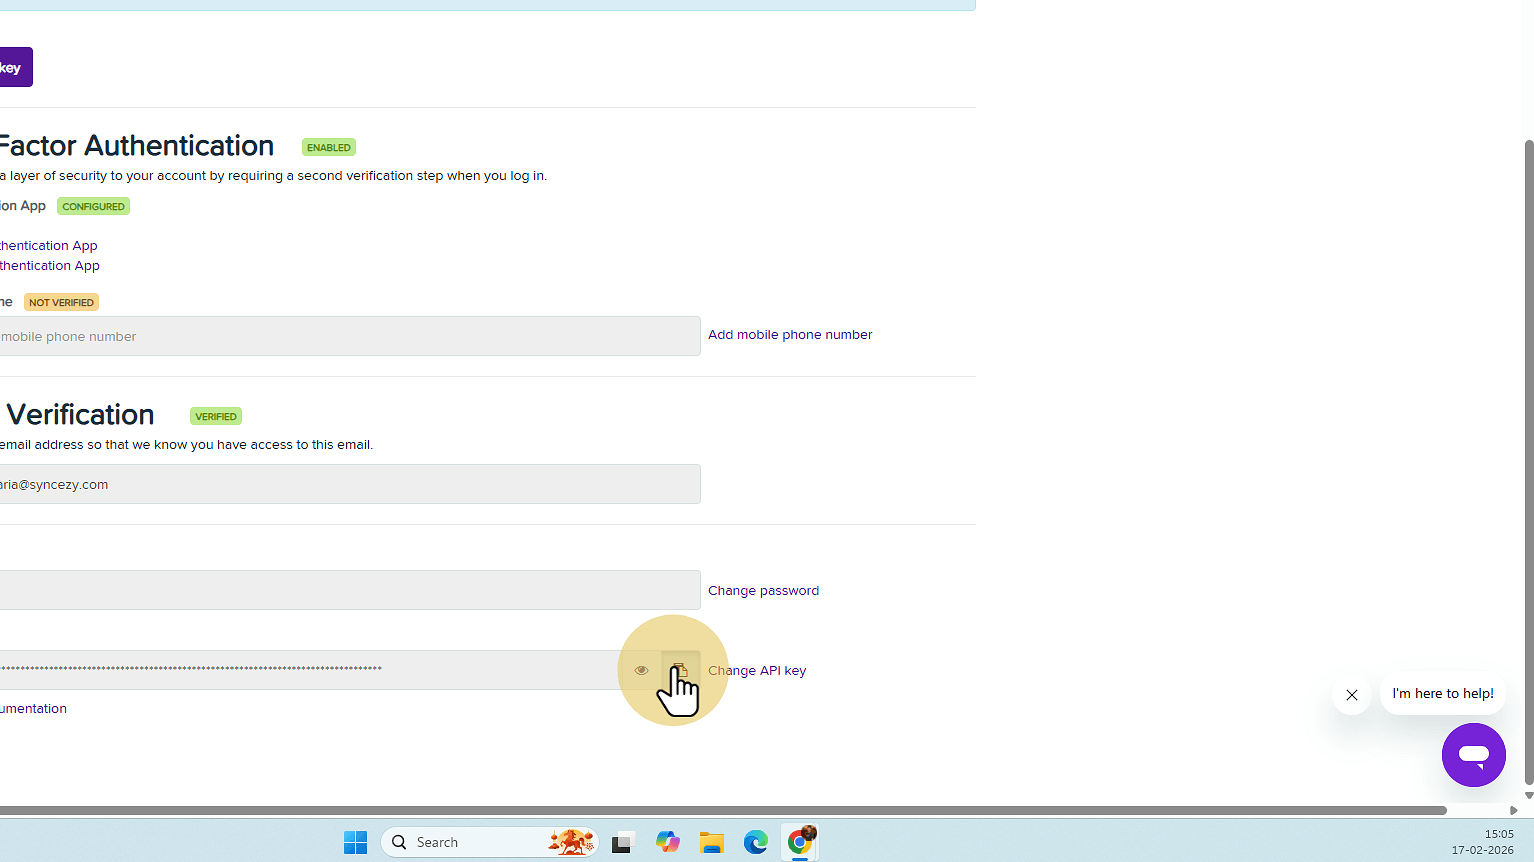Click the verified email address field
1534x862 pixels.
point(340,485)
